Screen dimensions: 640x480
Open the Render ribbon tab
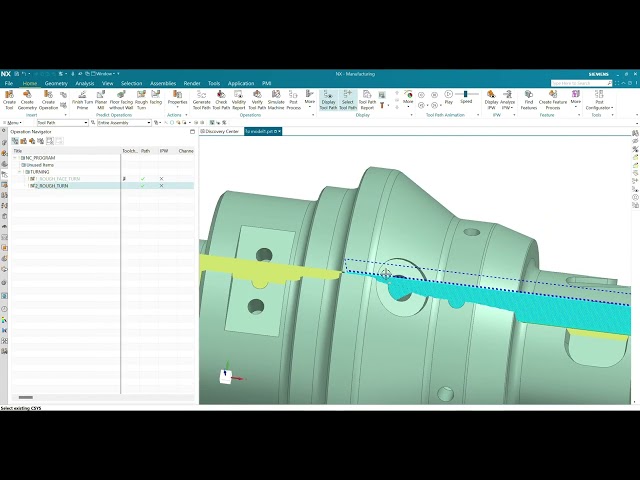192,83
